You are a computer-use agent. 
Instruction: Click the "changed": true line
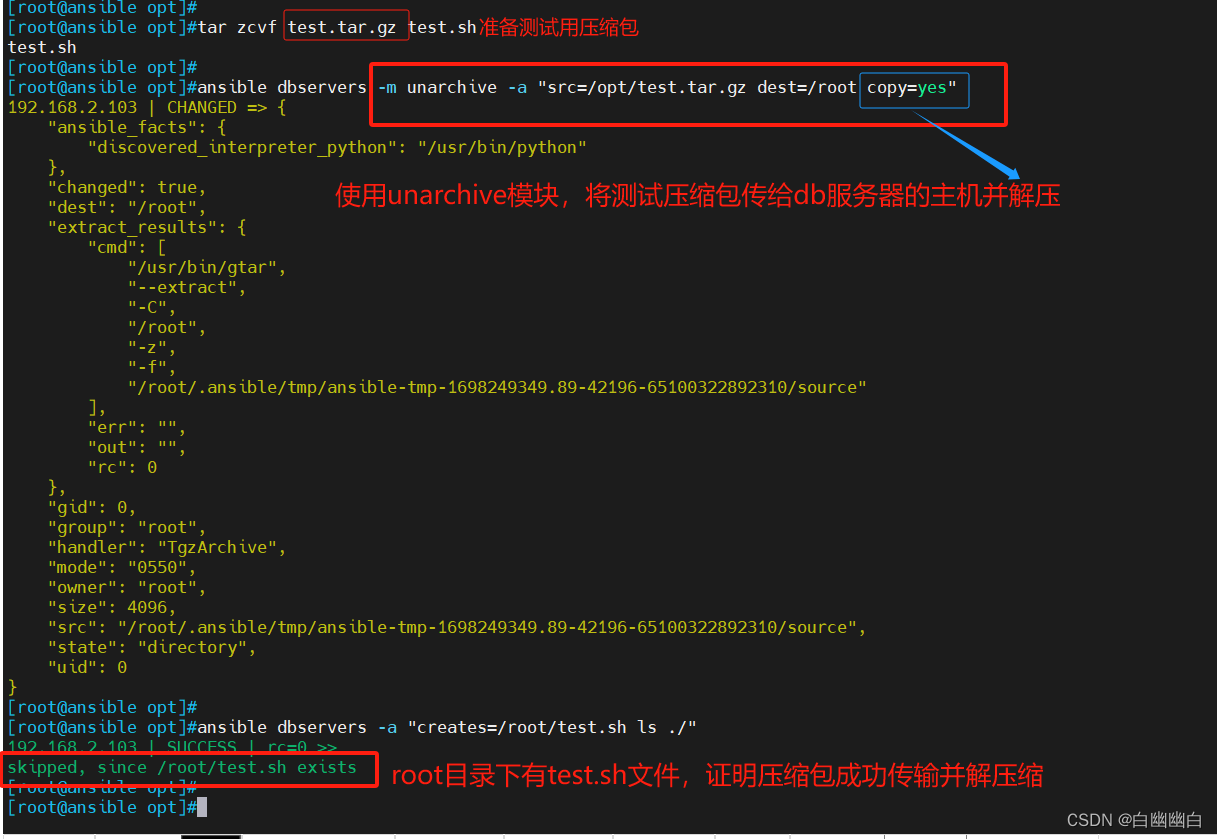coord(126,187)
